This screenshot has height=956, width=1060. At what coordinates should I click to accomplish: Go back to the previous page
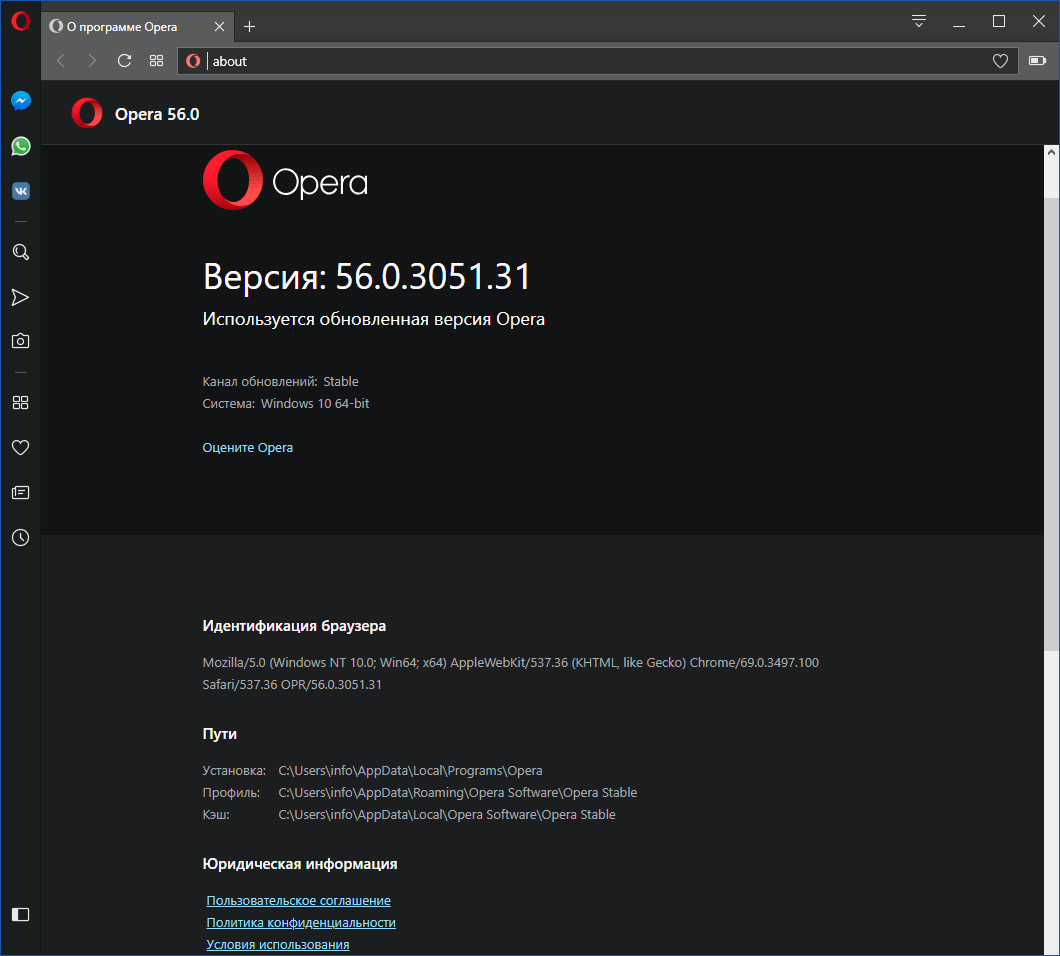(61, 61)
